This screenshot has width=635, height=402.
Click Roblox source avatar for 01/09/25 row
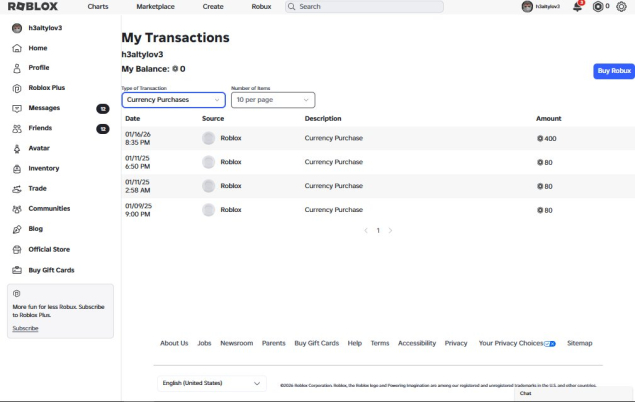(209, 210)
